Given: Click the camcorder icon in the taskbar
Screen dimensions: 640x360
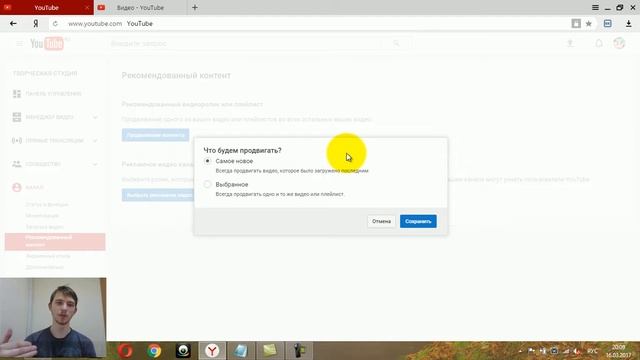Looking at the screenshot, I should pyautogui.click(x=299, y=351).
